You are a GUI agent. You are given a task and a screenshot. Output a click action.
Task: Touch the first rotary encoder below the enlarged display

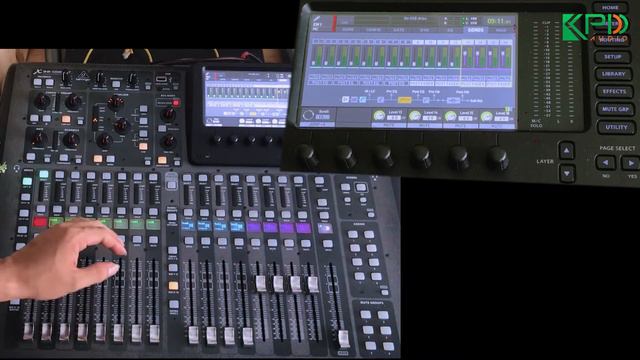(x=307, y=156)
